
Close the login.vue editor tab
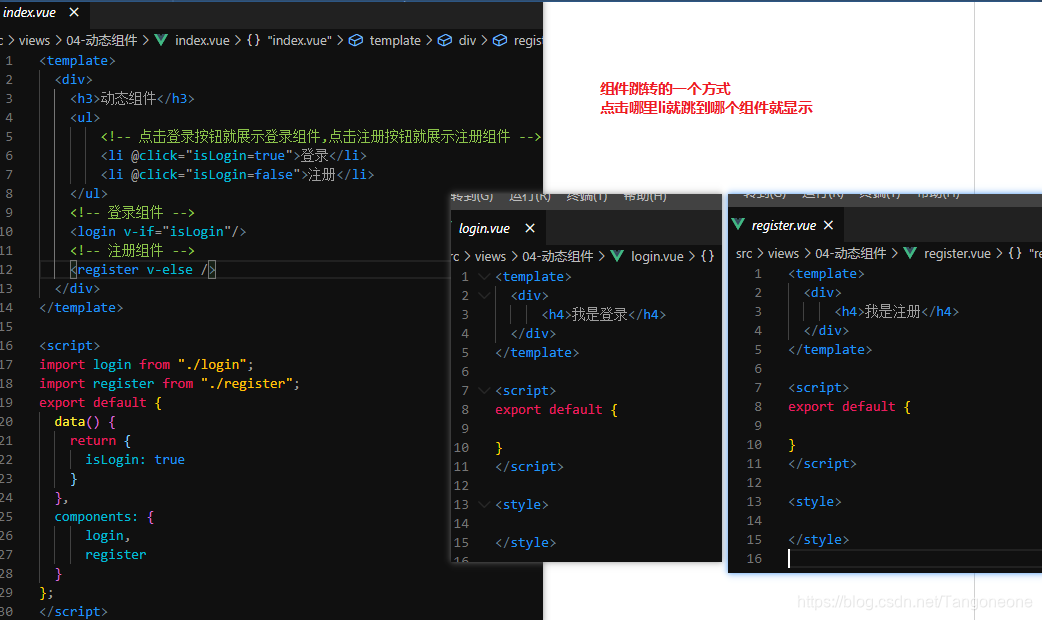[530, 228]
